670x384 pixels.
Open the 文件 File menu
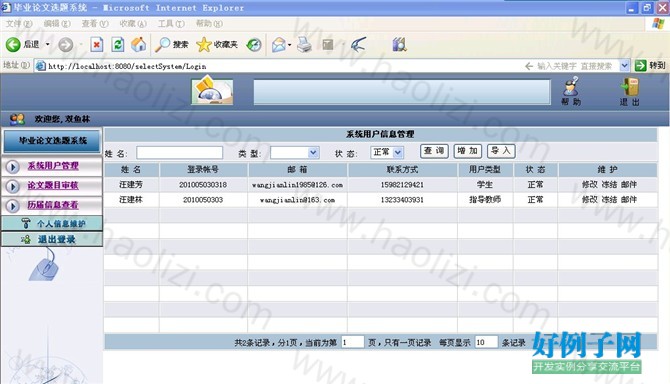click(x=18, y=23)
